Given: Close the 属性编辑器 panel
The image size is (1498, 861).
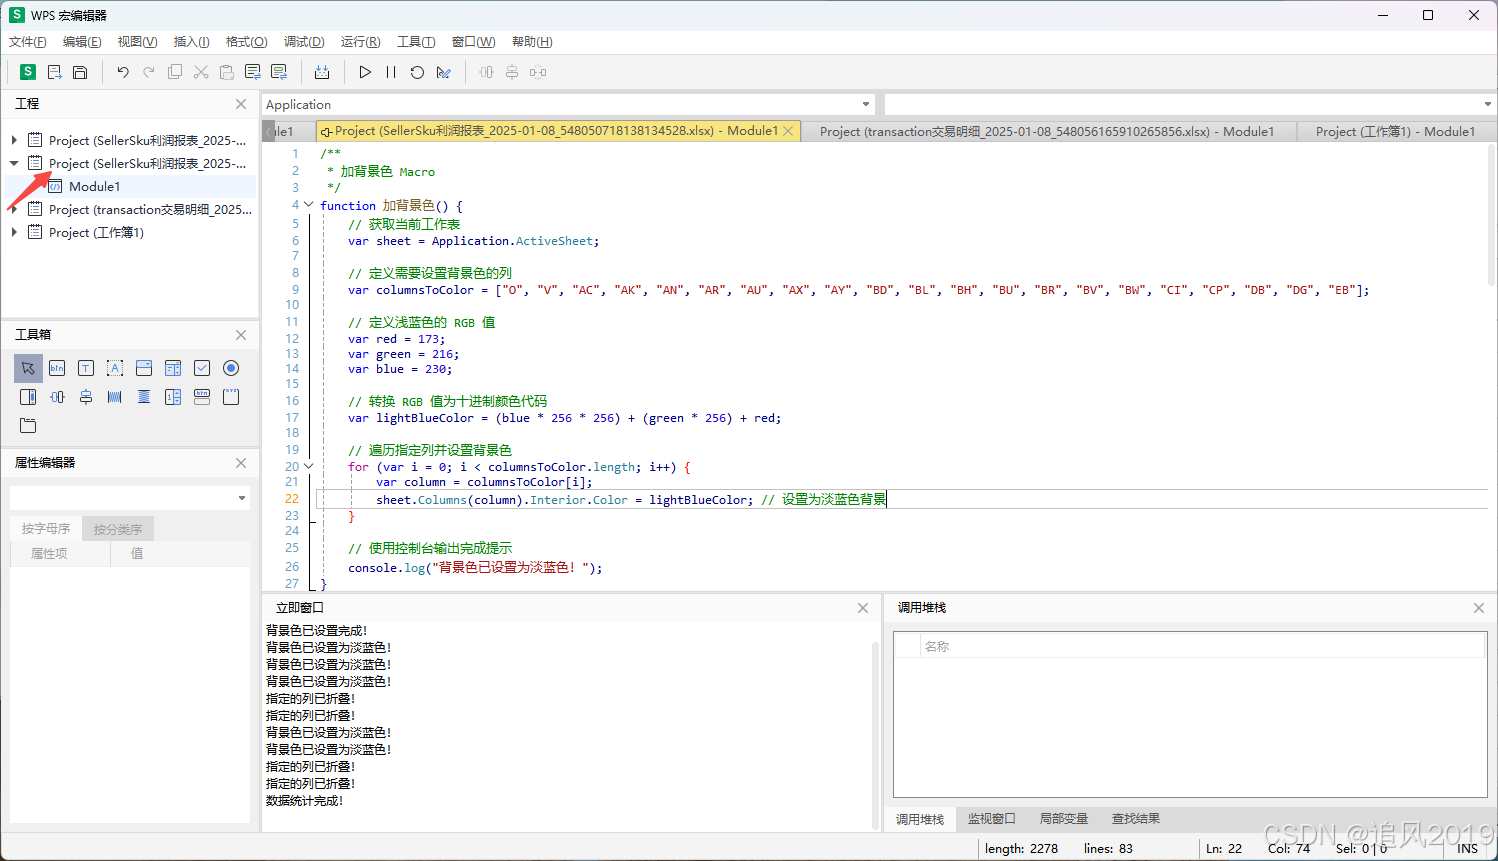Looking at the screenshot, I should (241, 463).
